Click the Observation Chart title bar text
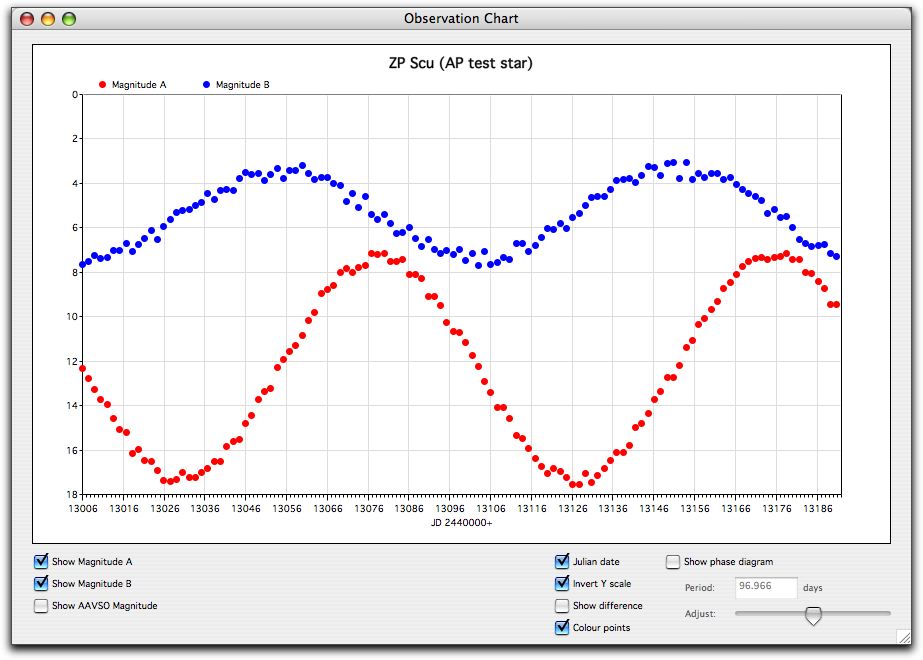923x660 pixels. (461, 19)
